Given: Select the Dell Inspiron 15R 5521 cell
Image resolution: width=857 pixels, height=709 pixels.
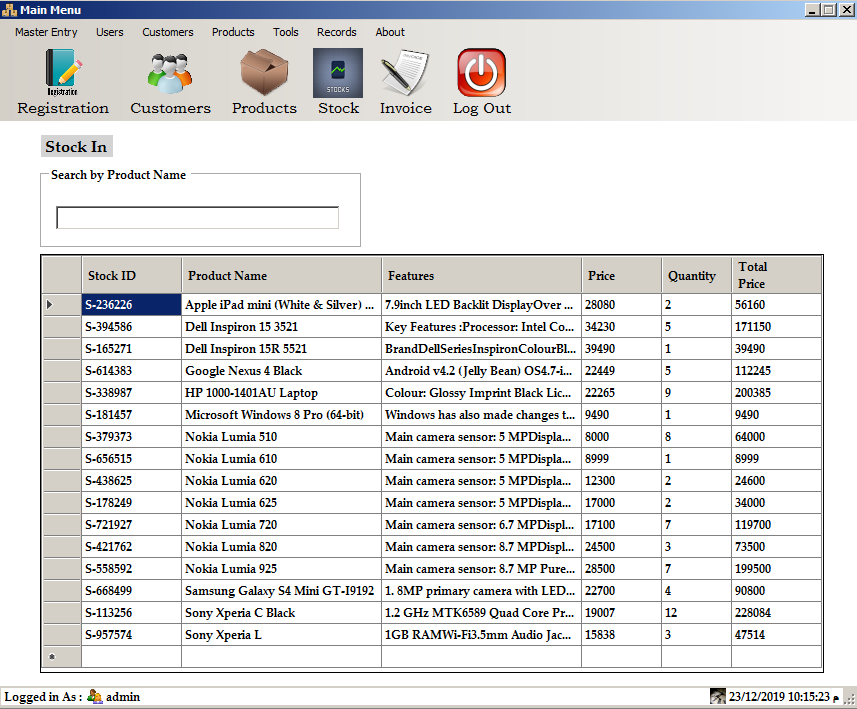Looking at the screenshot, I should point(281,349).
